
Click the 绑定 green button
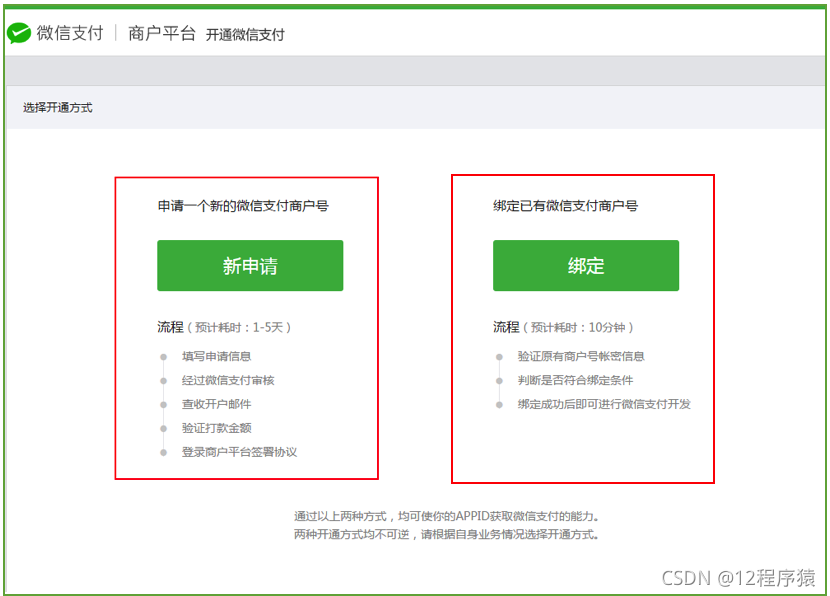[586, 265]
